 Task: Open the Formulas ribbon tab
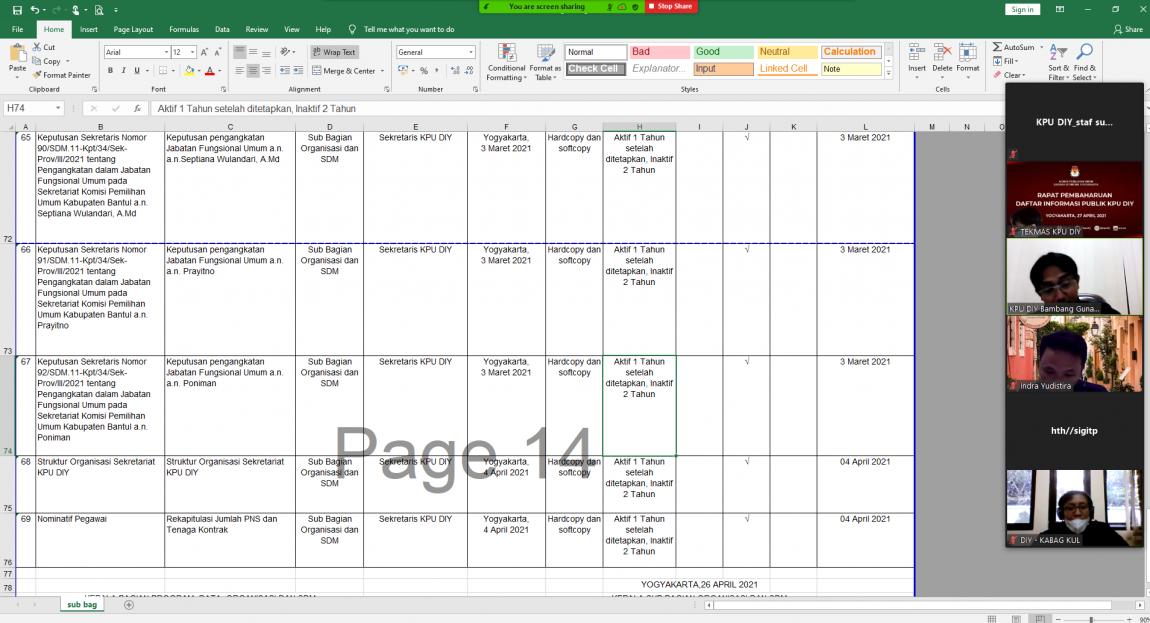184,30
